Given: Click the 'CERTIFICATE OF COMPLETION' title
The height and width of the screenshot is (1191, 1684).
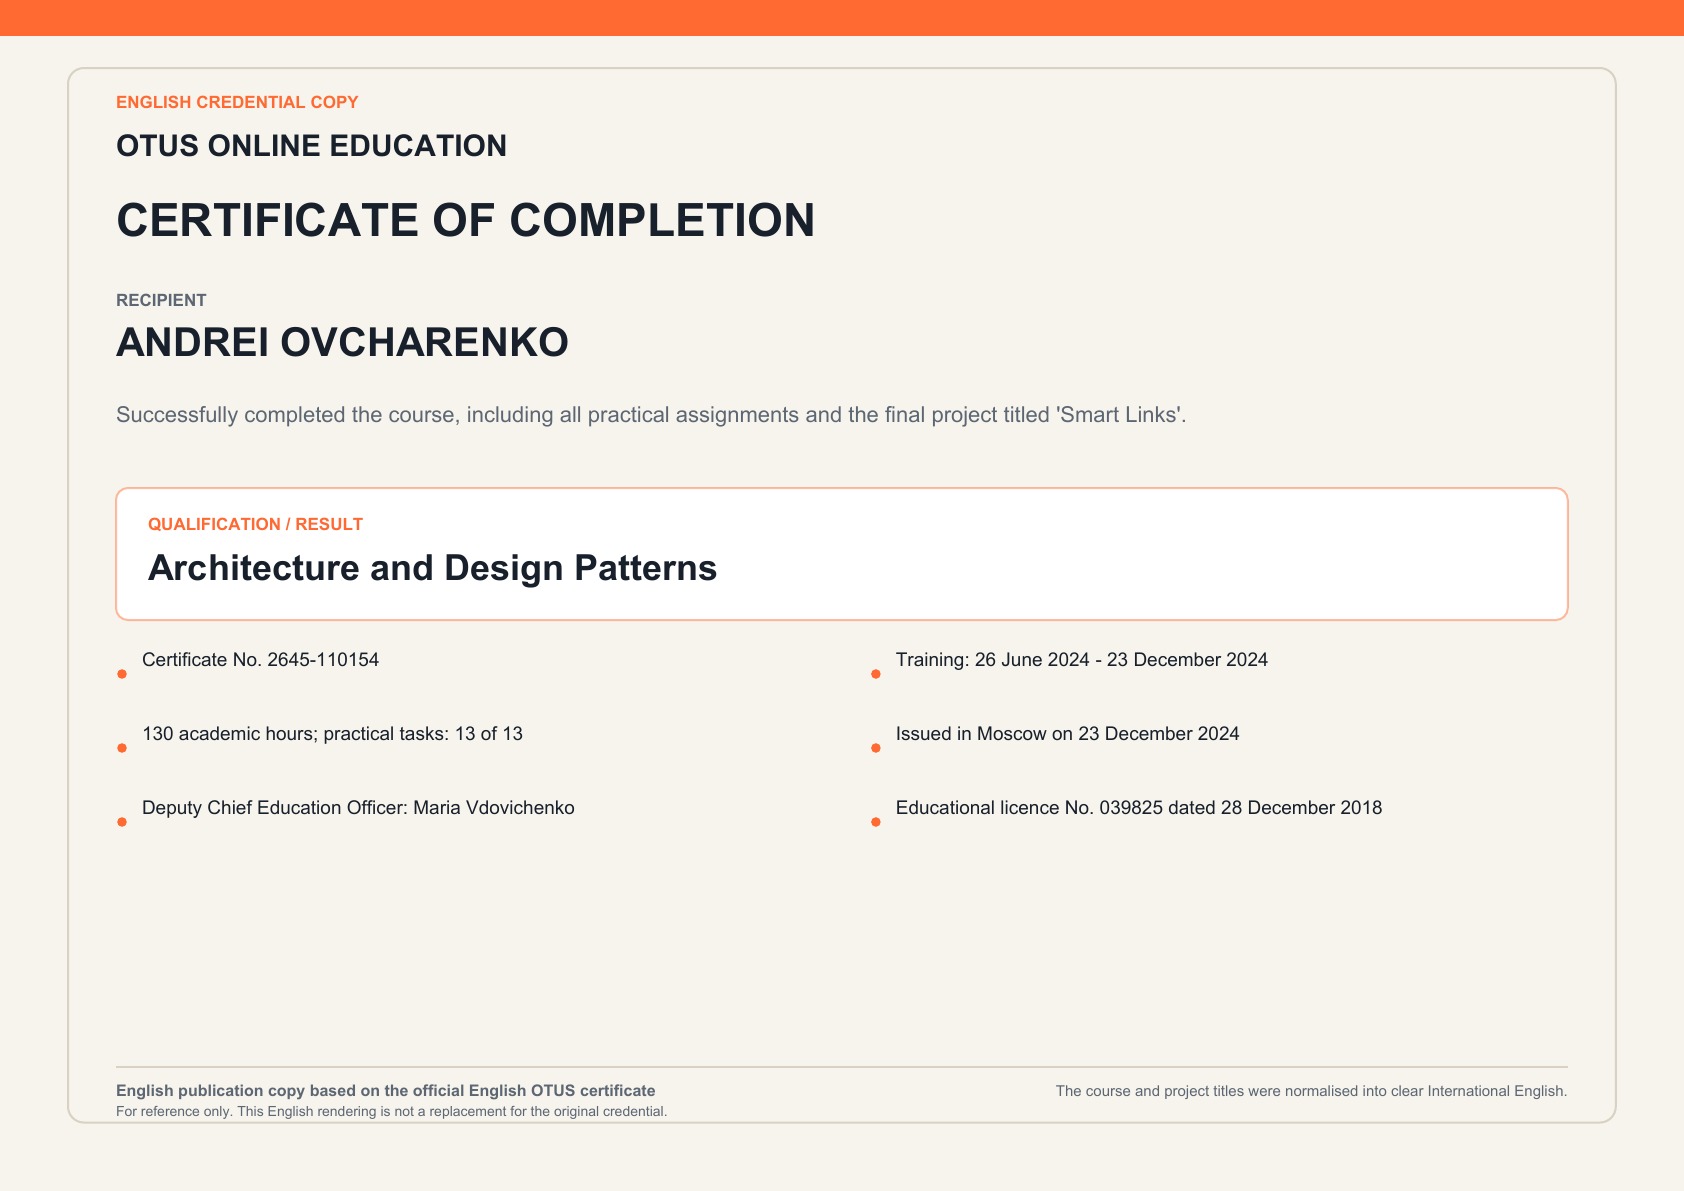Looking at the screenshot, I should (x=465, y=220).
